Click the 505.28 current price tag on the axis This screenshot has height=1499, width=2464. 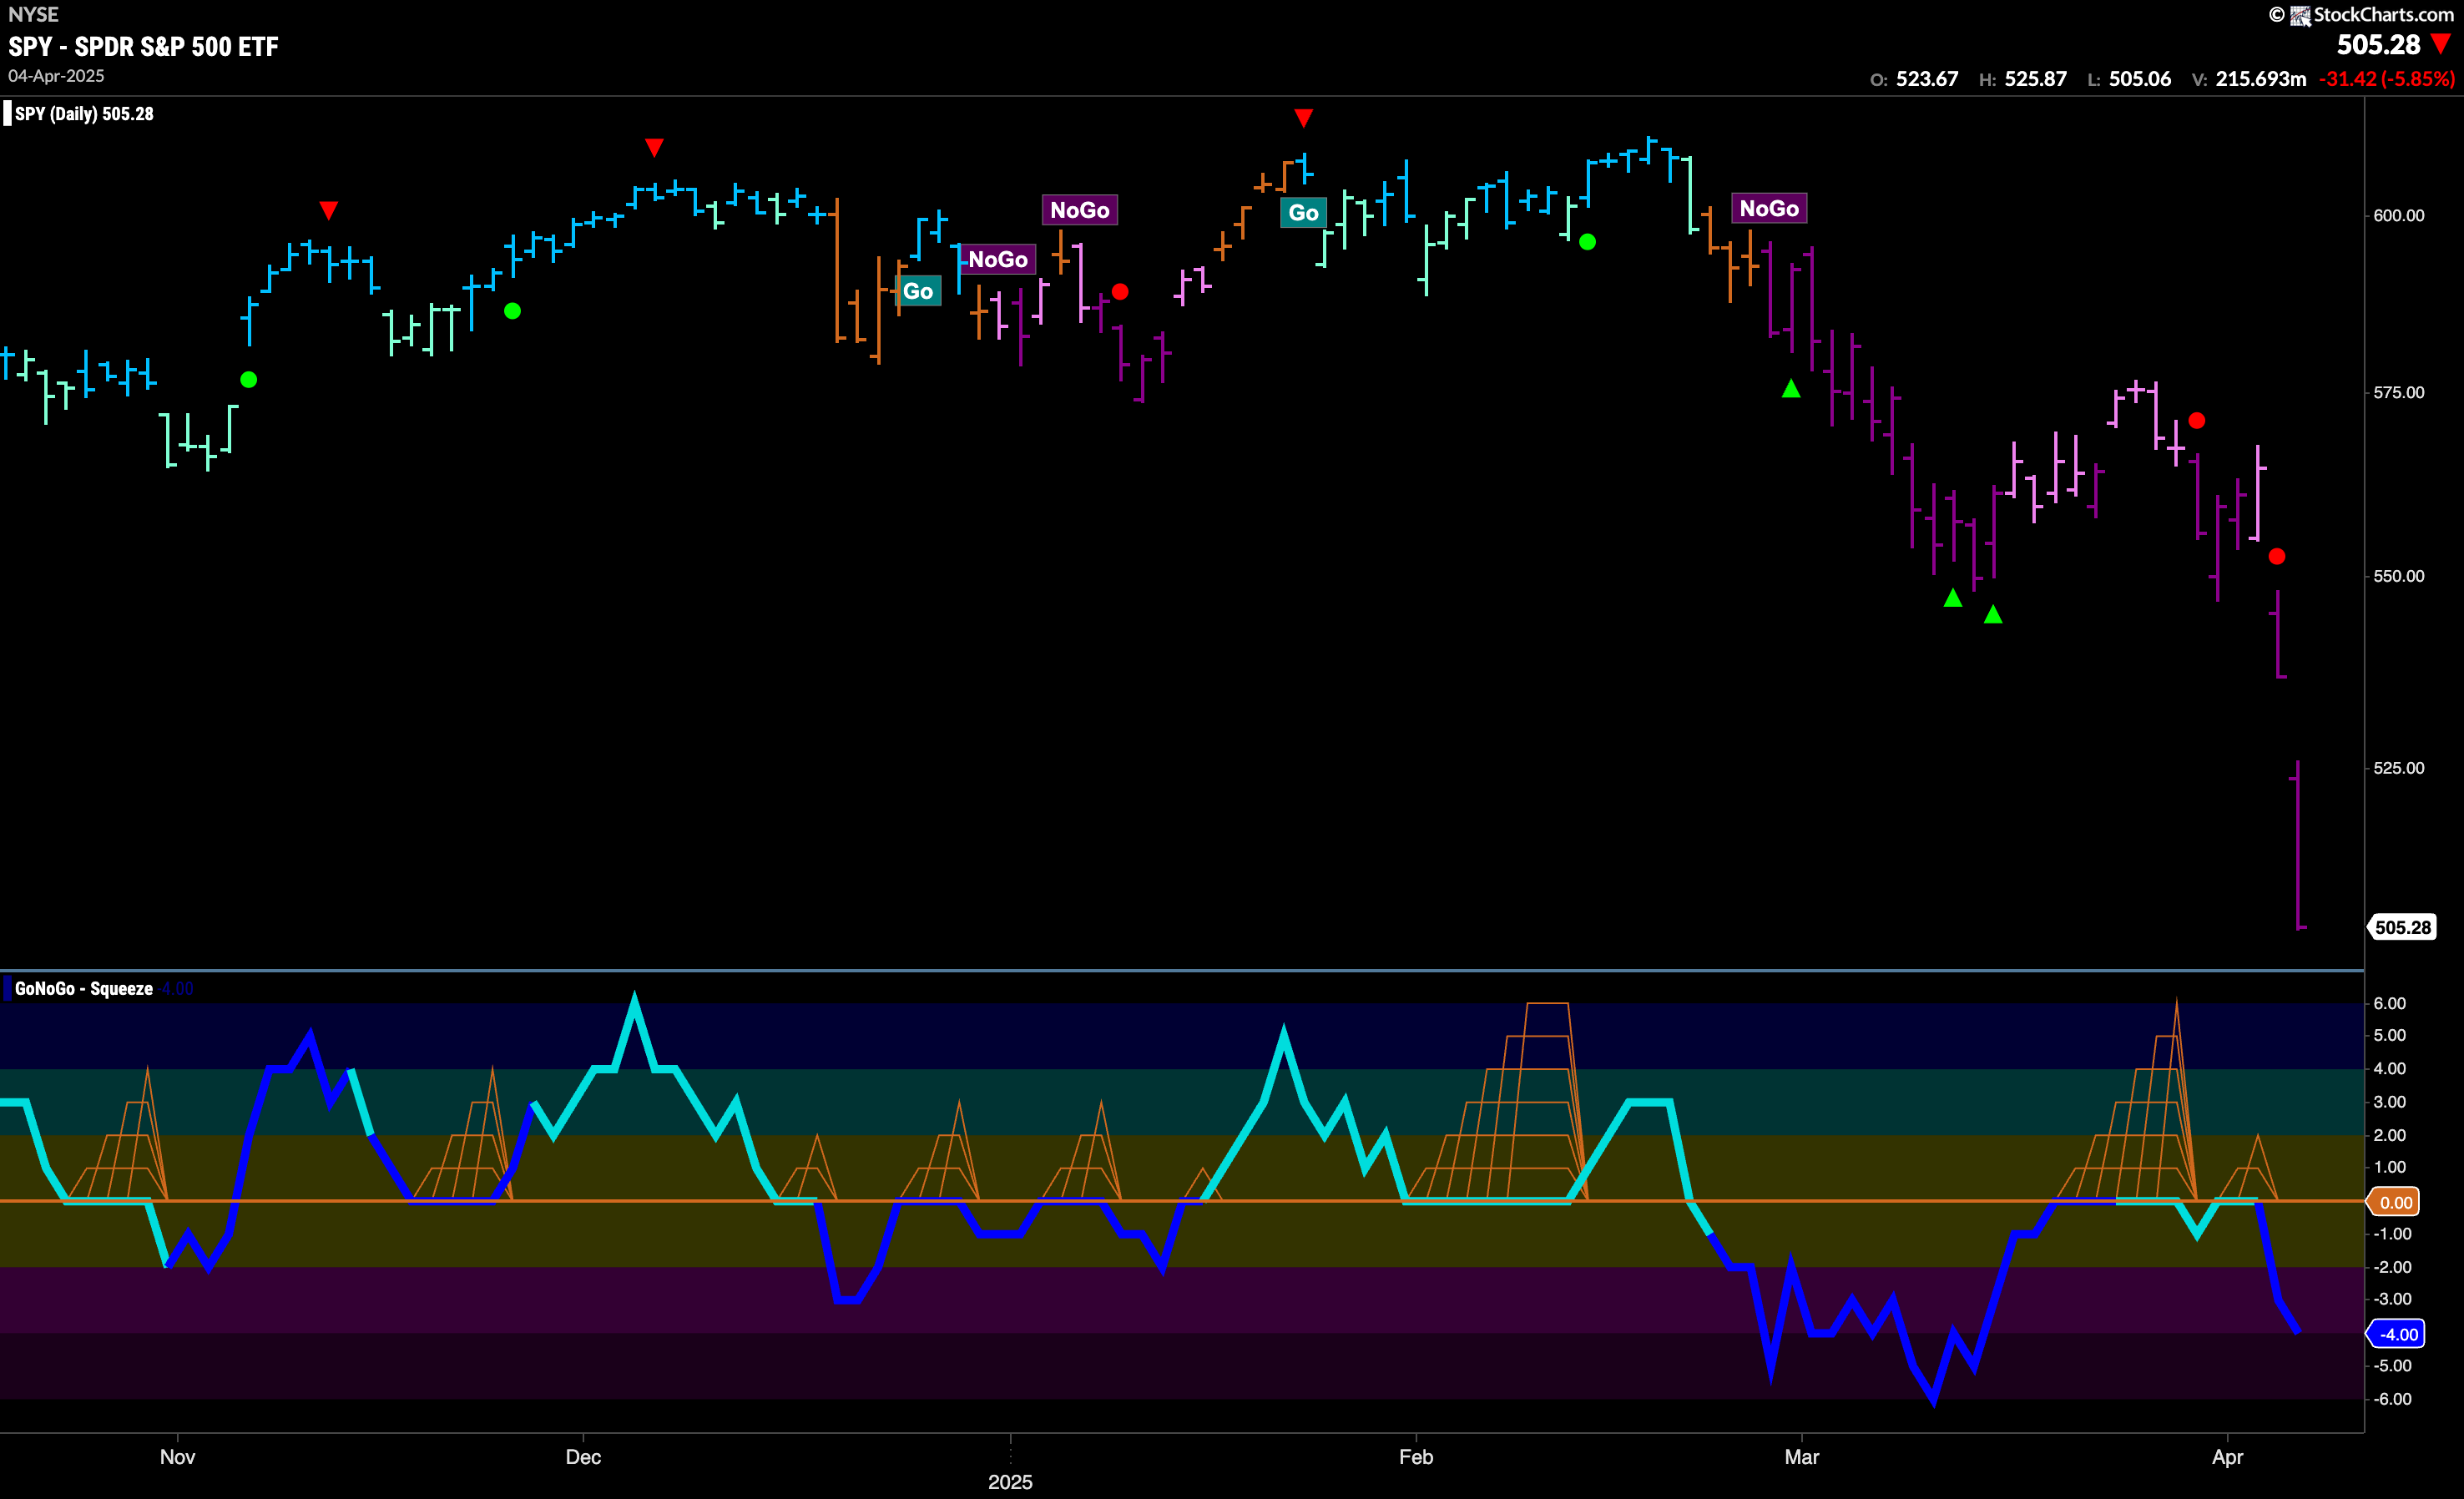(x=2402, y=927)
